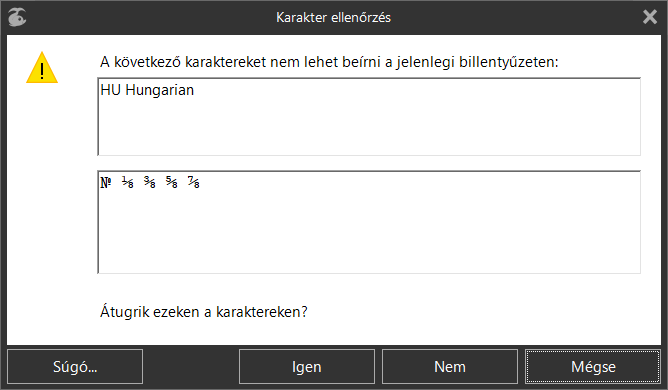Image resolution: width=668 pixels, height=390 pixels.
Task: Click the application logo in the title bar
Action: click(17, 17)
